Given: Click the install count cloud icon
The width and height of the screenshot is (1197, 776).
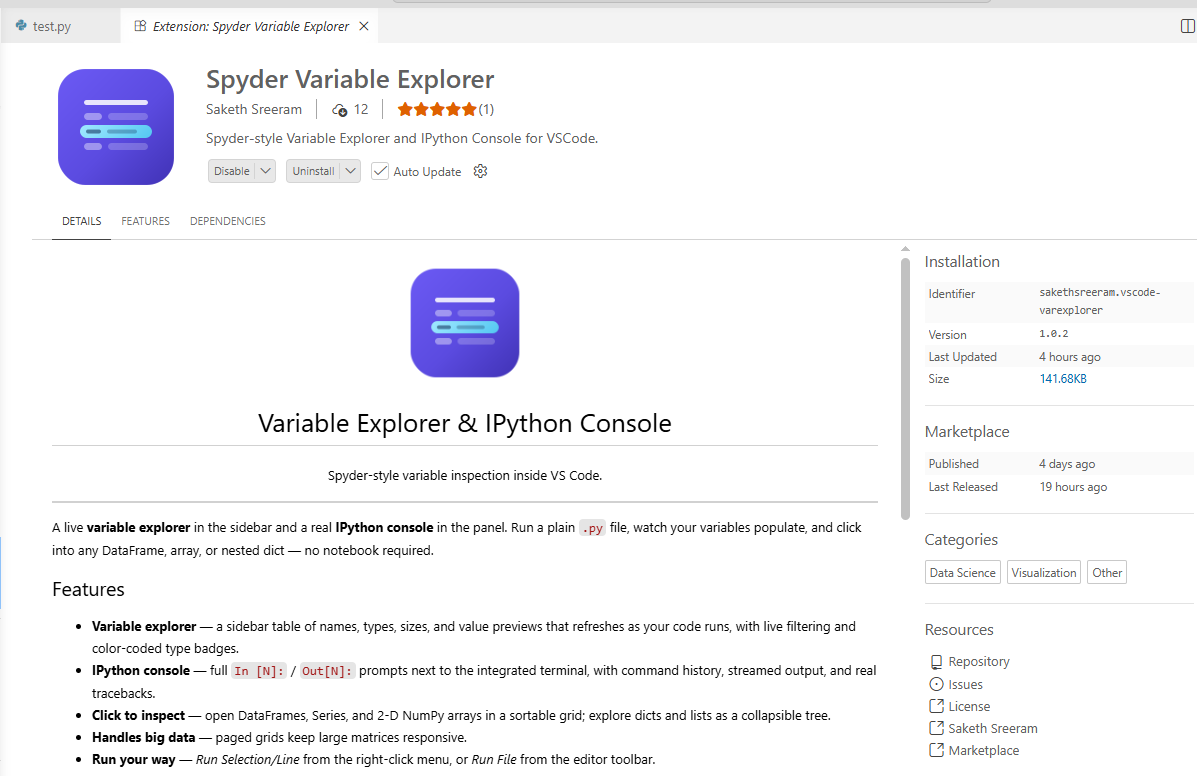Looking at the screenshot, I should [340, 110].
